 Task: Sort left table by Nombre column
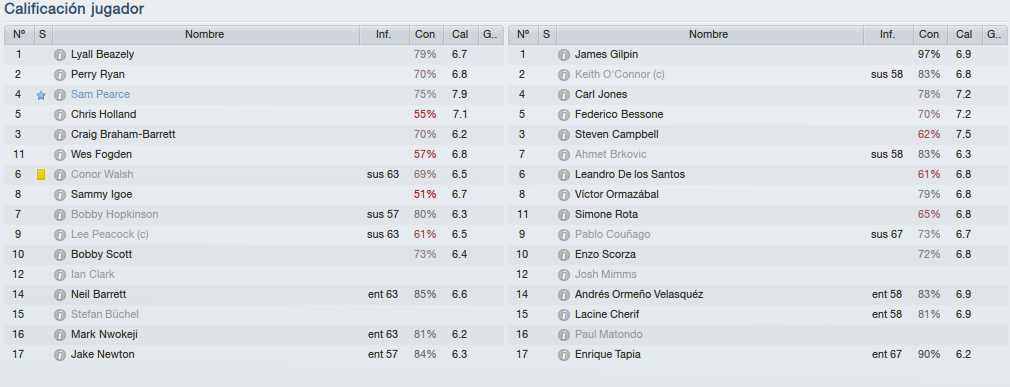coord(205,35)
